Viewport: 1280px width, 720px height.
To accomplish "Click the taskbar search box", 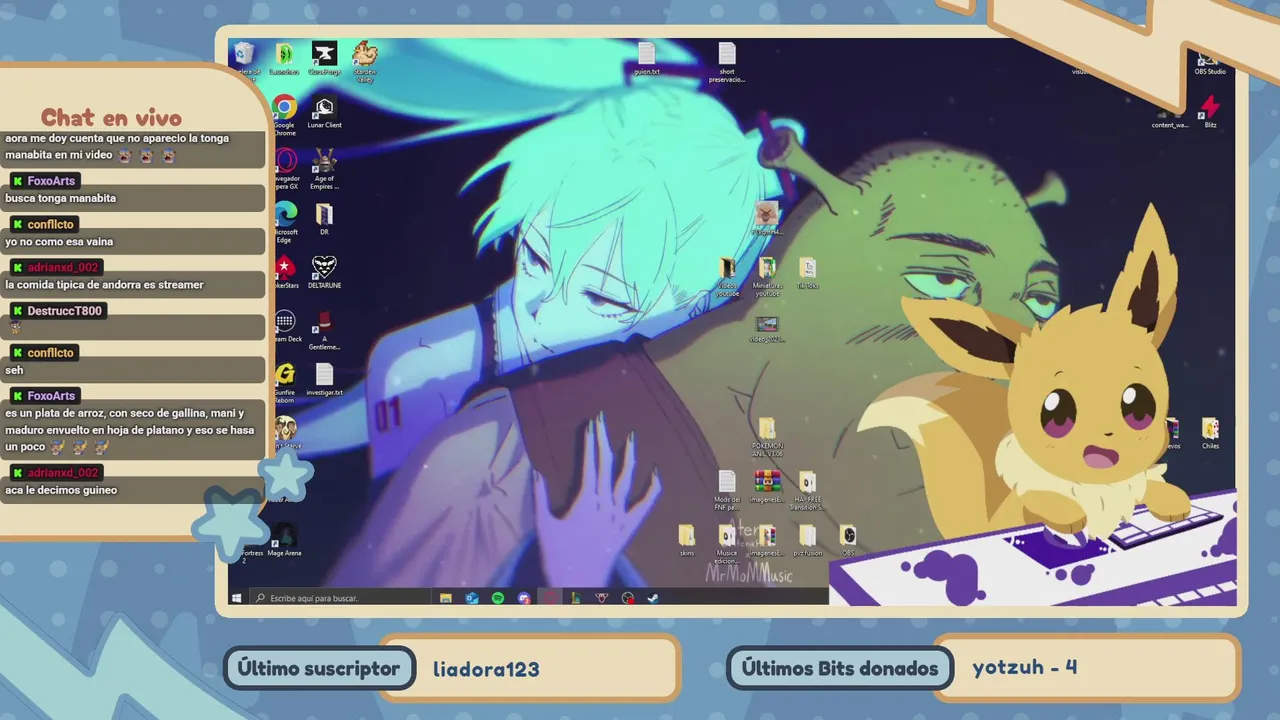I will coord(339,598).
